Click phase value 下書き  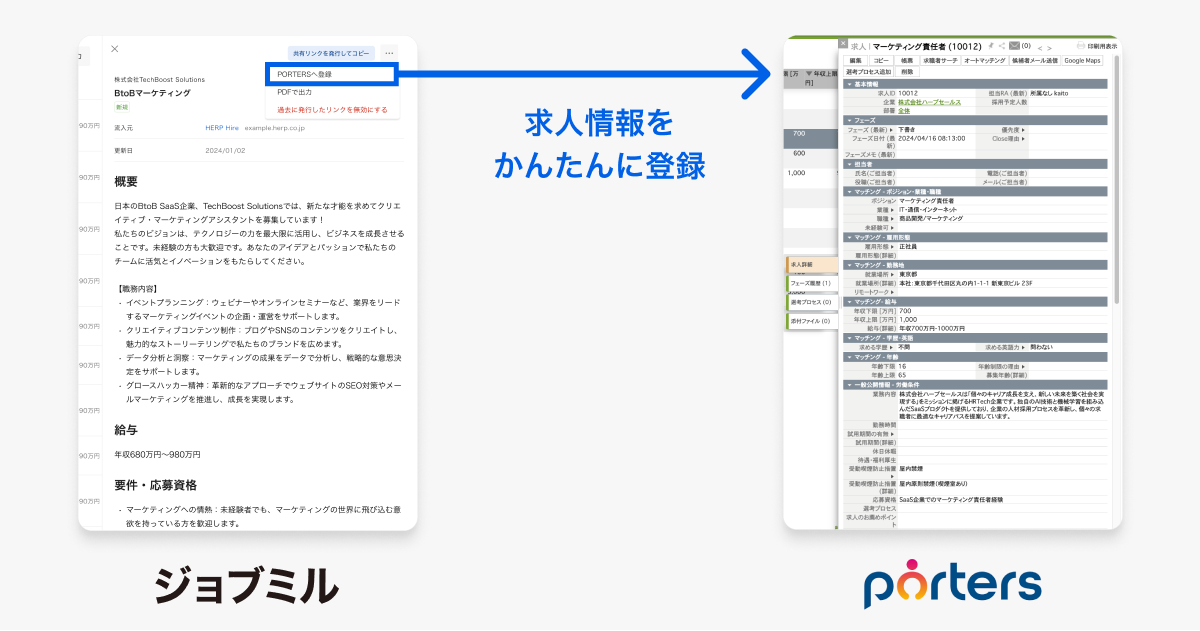click(x=908, y=129)
